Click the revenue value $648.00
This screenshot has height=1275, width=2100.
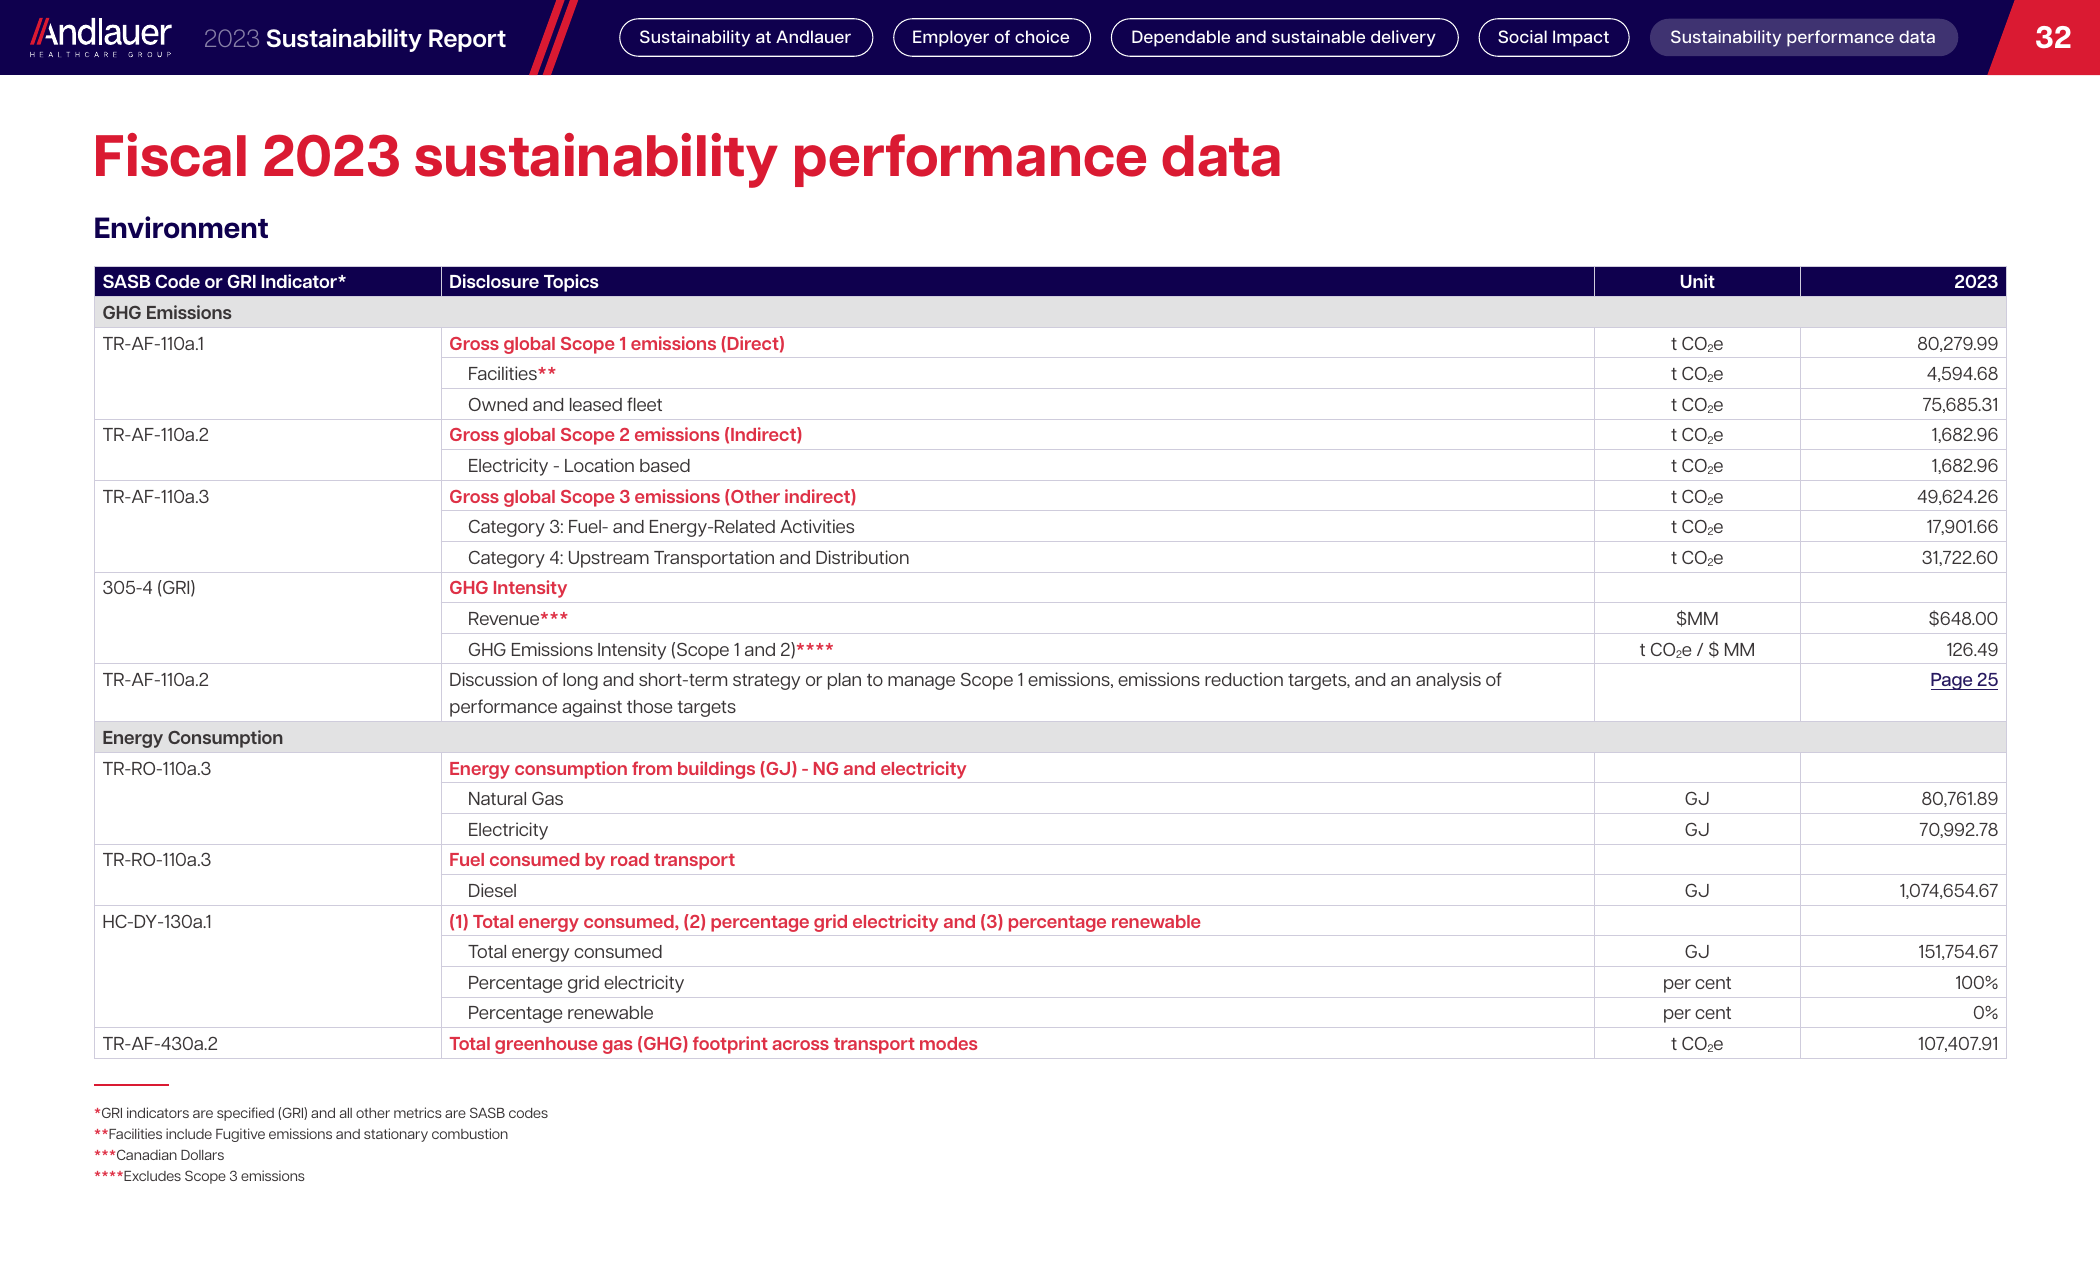1962,619
